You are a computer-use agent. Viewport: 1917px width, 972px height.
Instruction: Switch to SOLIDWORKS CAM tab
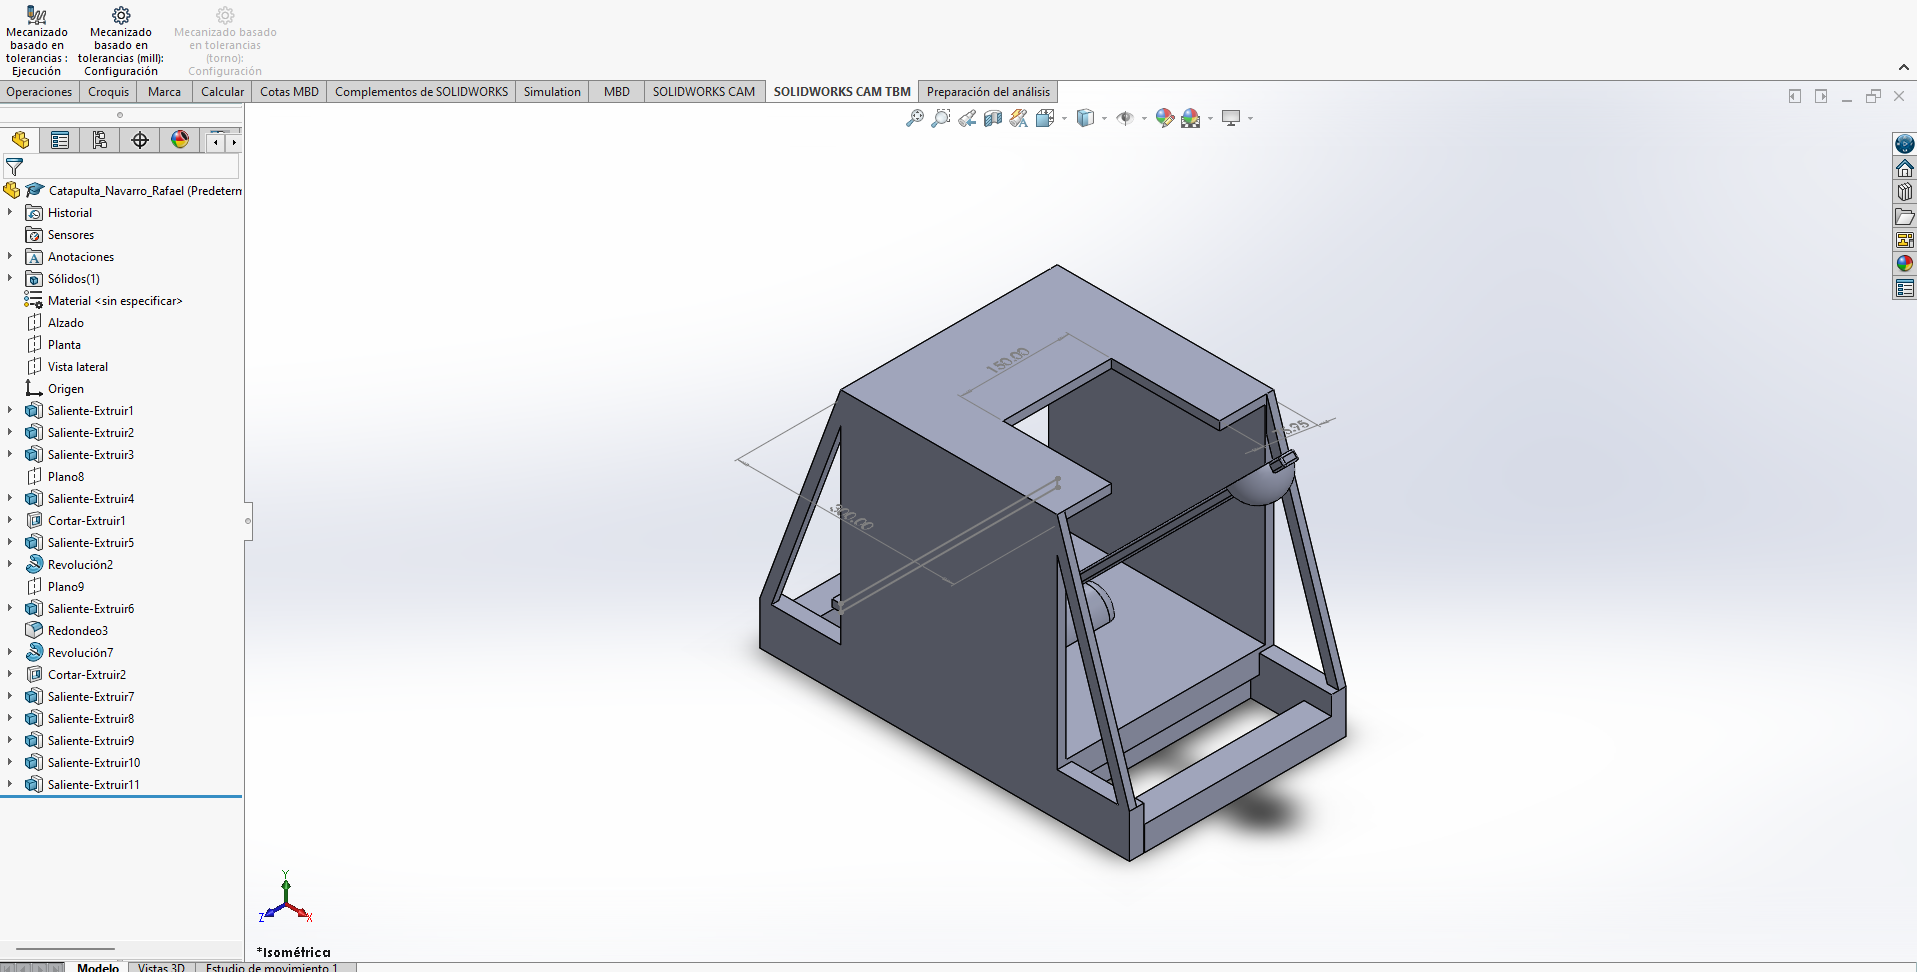click(x=704, y=91)
